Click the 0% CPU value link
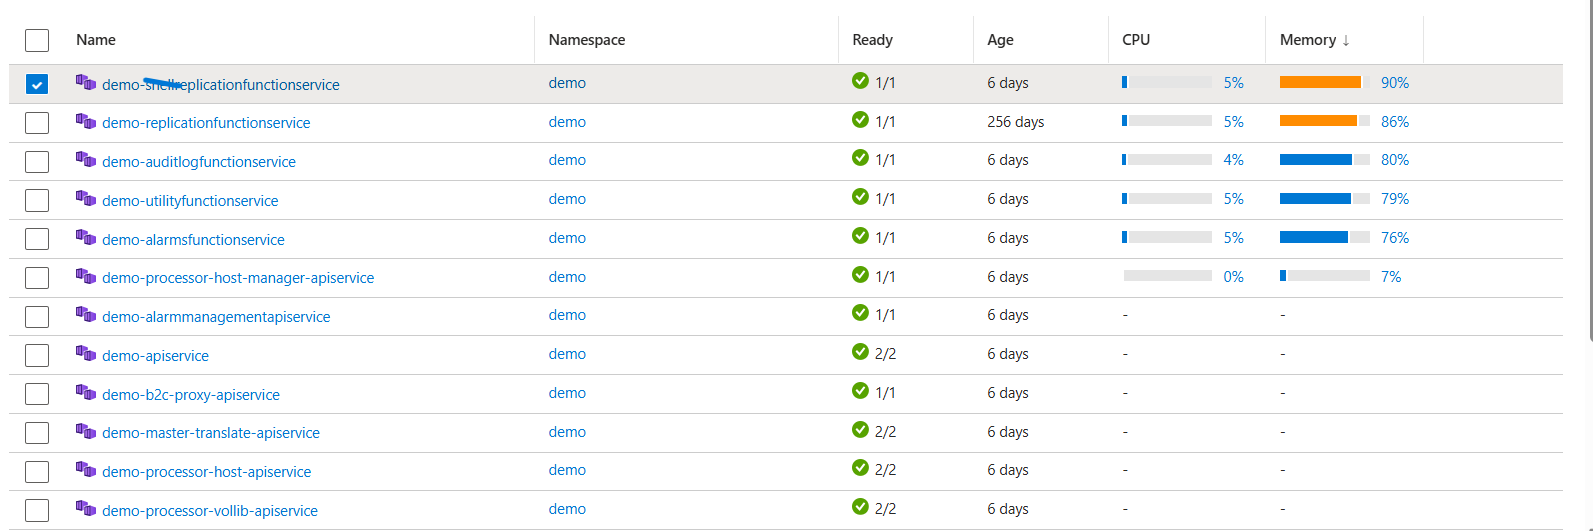 click(1234, 277)
